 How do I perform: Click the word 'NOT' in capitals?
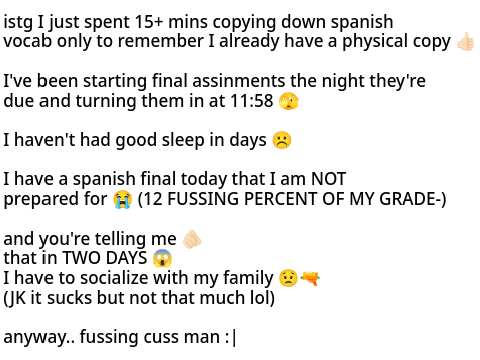[328, 179]
